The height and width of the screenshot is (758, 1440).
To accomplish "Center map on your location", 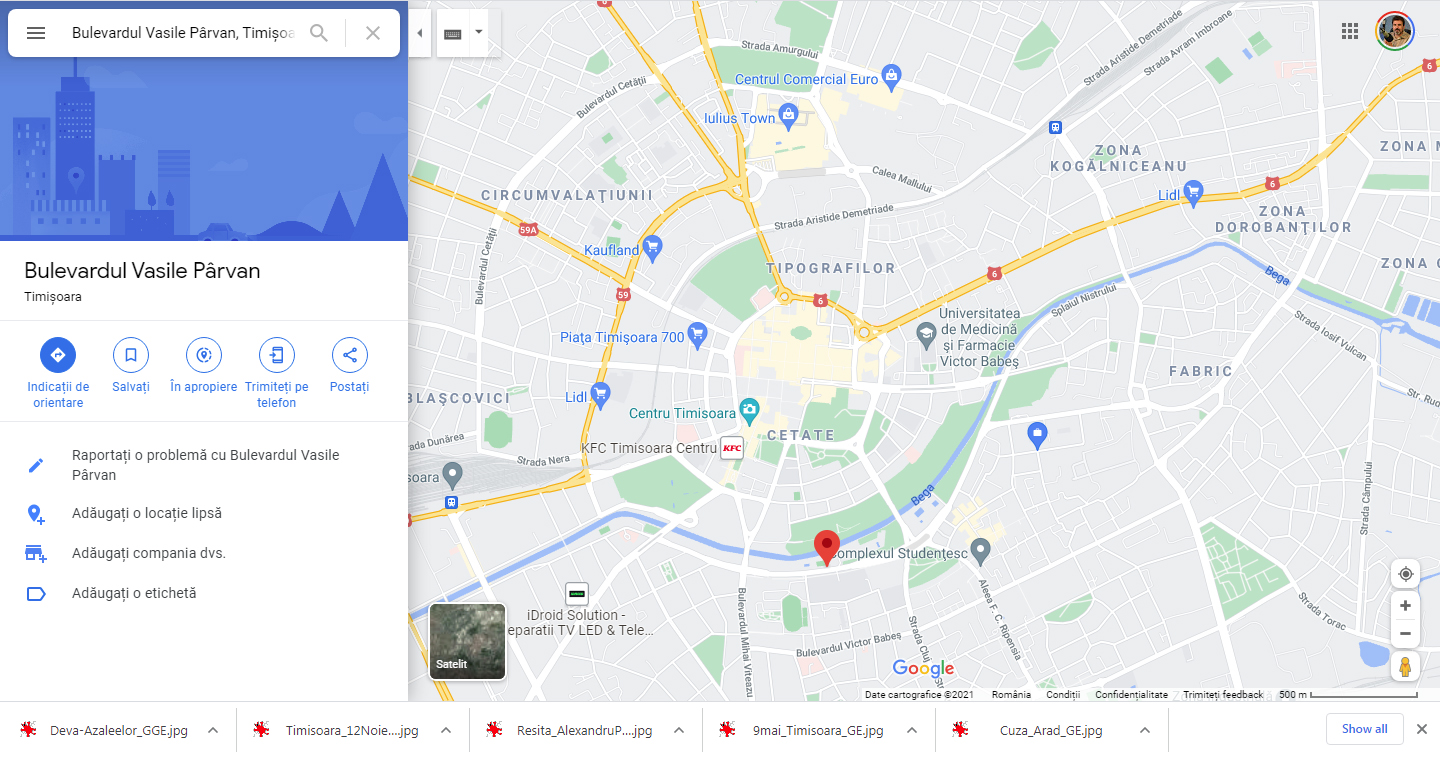I will pyautogui.click(x=1405, y=574).
